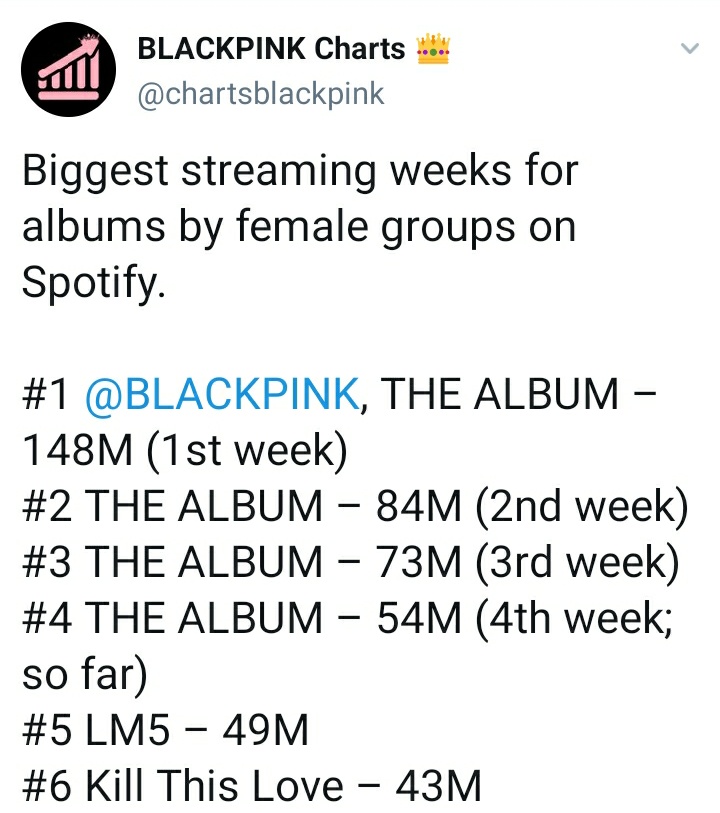Select the word "Spotify." in the tweet
Viewport: 720px width, 813px height.
(94, 283)
